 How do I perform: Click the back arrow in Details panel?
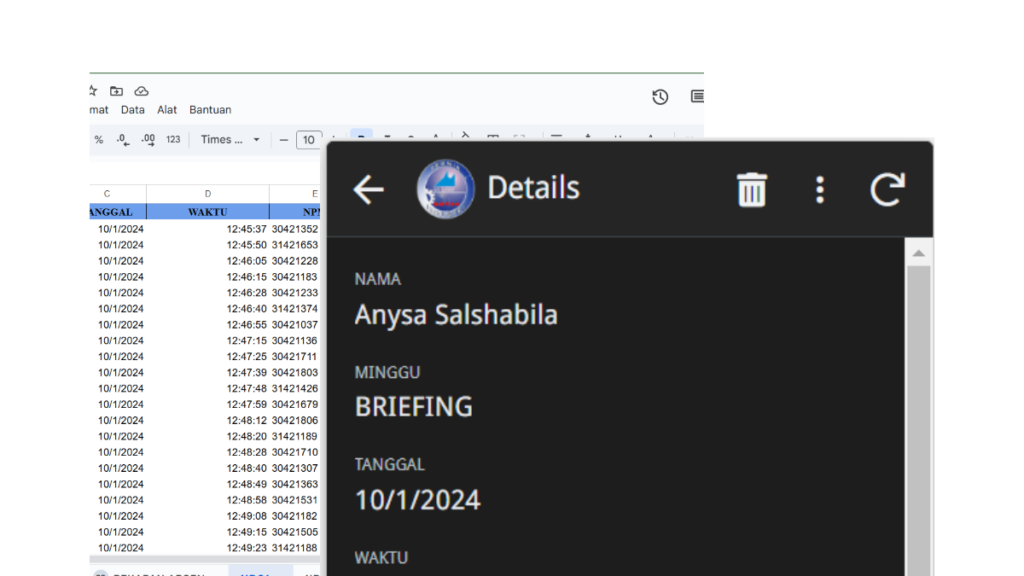368,189
